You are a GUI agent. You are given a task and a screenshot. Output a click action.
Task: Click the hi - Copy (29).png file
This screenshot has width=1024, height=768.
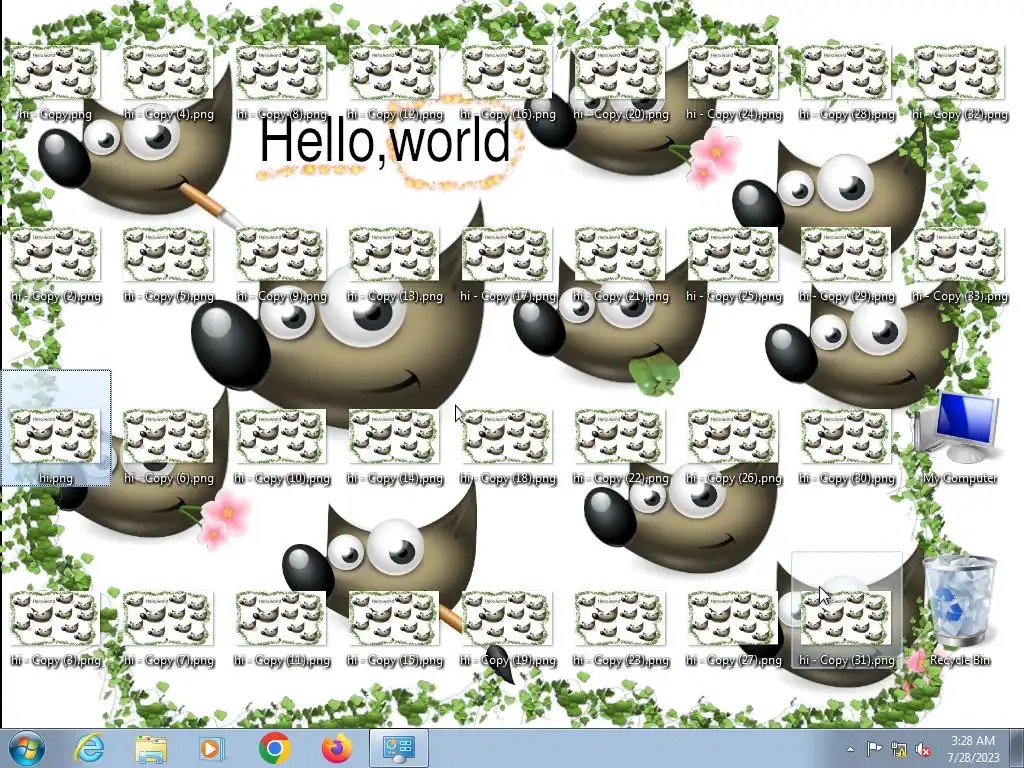coord(846,264)
